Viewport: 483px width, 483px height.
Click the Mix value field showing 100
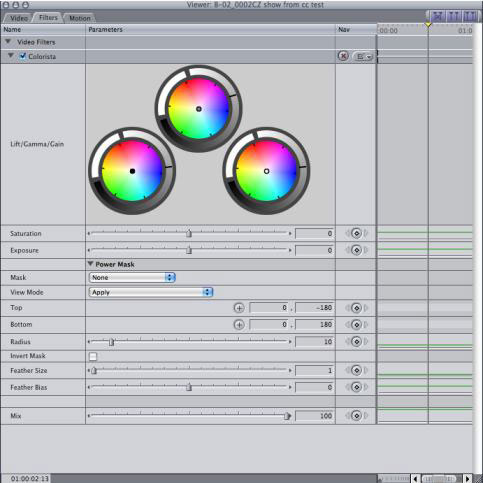click(x=314, y=416)
